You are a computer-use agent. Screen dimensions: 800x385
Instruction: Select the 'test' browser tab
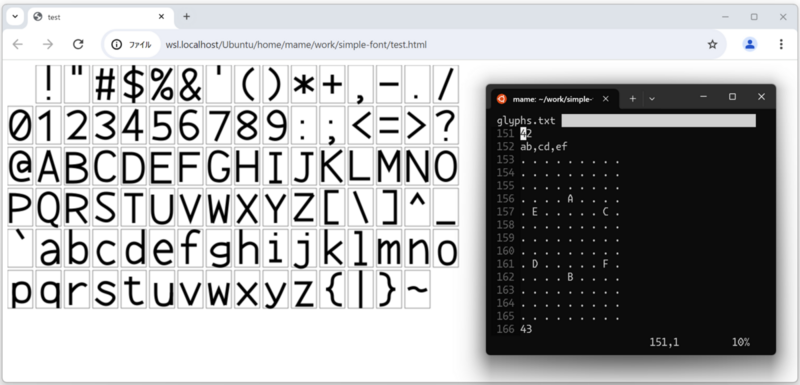99,17
